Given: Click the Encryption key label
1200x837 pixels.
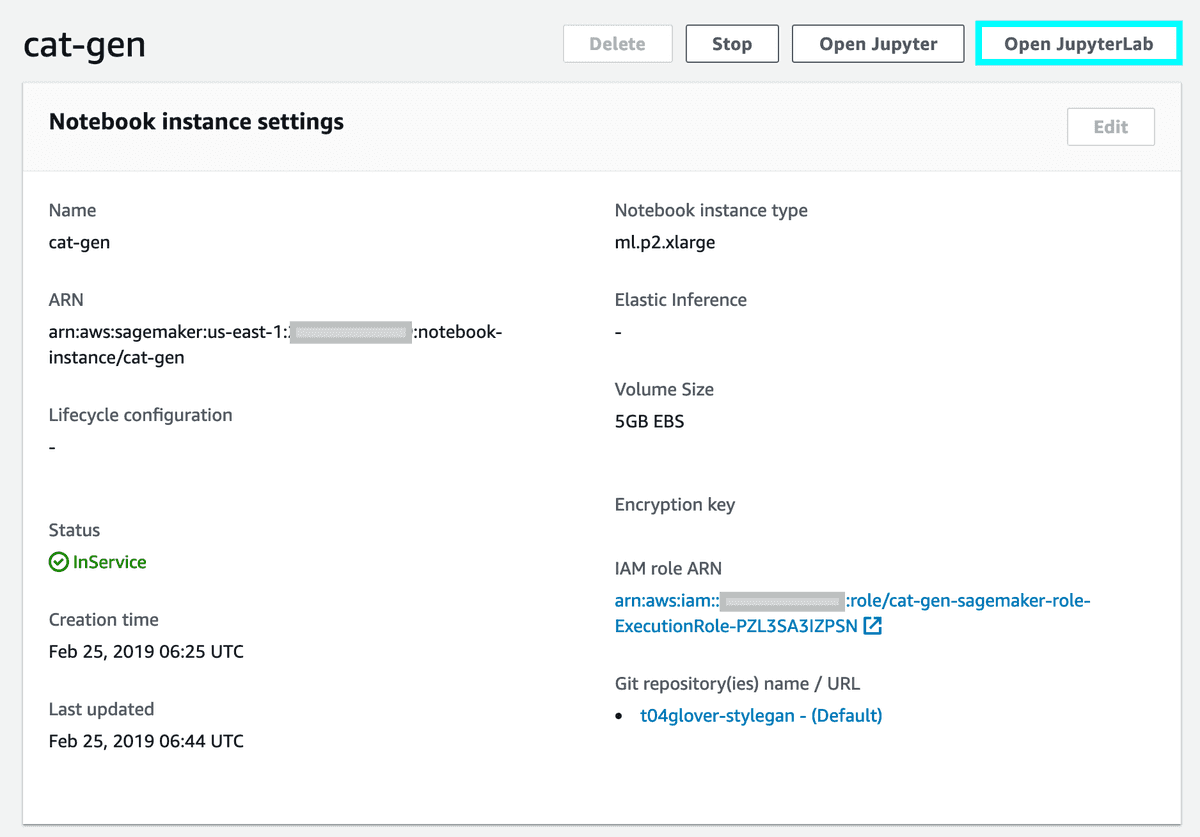Looking at the screenshot, I should coord(675,505).
